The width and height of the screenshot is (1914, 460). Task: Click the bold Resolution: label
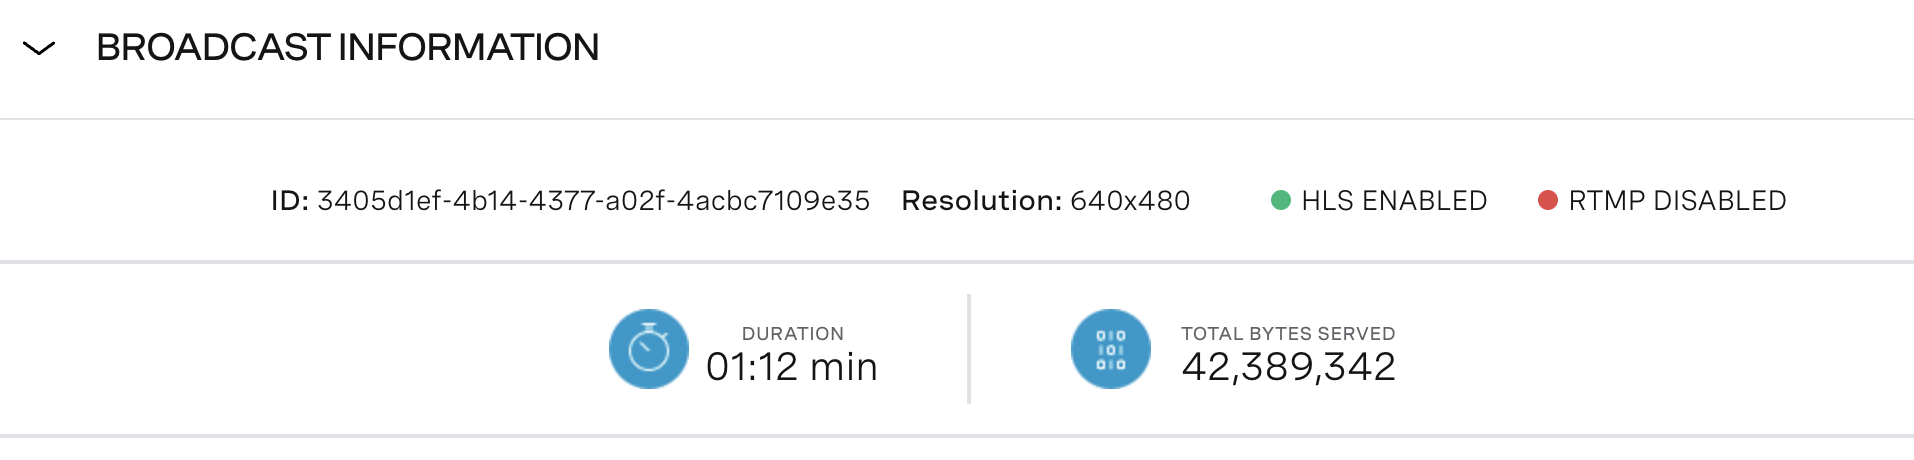[x=981, y=201]
